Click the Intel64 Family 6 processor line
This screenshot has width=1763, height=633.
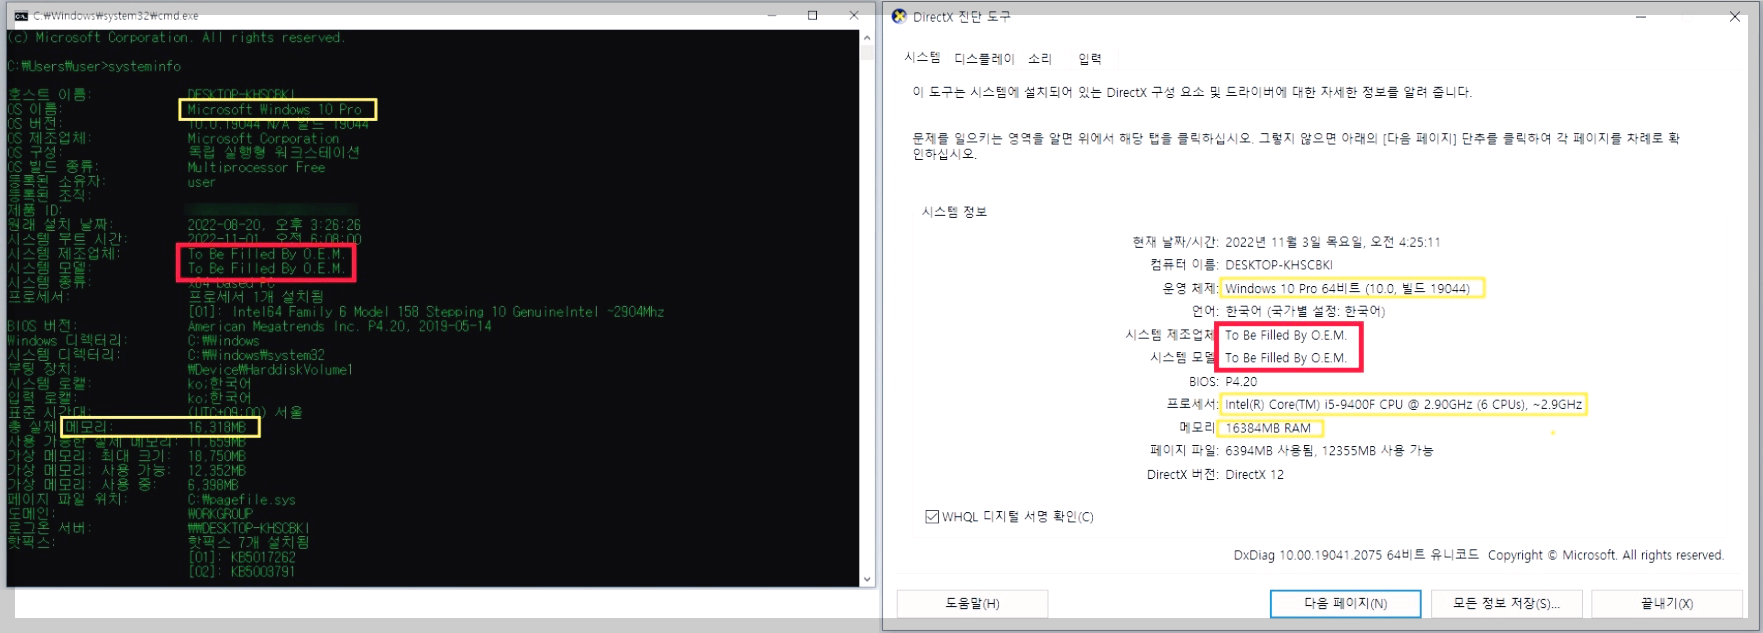pyautogui.click(x=426, y=312)
